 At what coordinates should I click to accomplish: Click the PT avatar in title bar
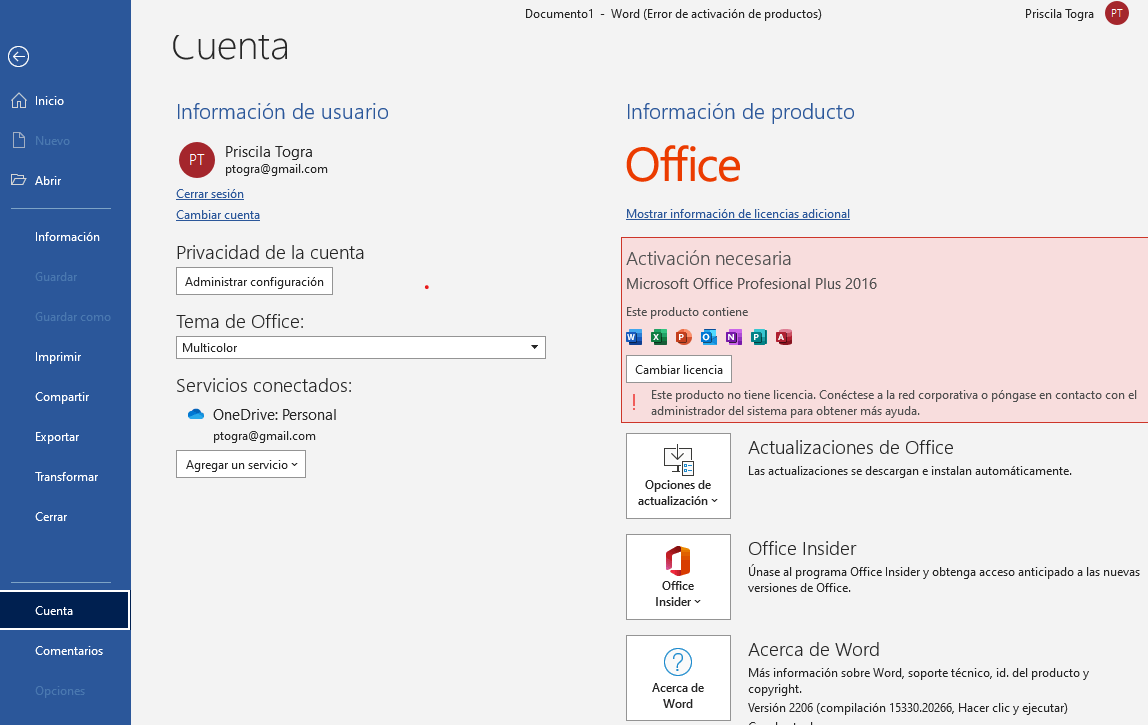[1117, 13]
